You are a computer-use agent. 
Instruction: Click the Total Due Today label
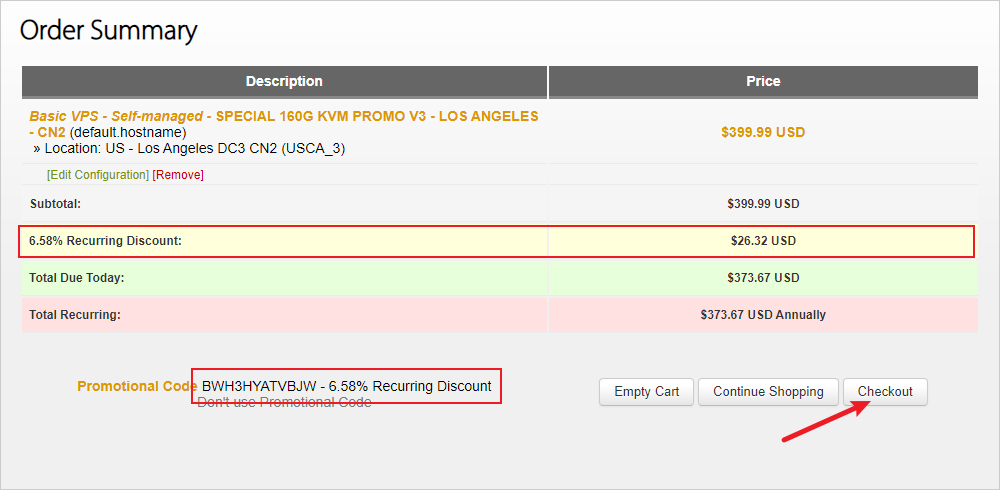pos(77,278)
